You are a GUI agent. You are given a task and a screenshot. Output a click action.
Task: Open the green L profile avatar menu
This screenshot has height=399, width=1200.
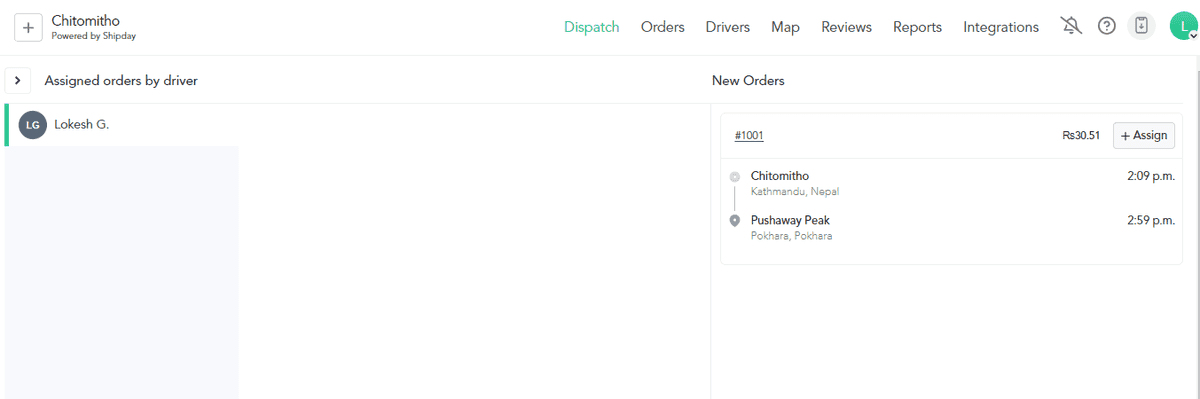(x=1183, y=27)
